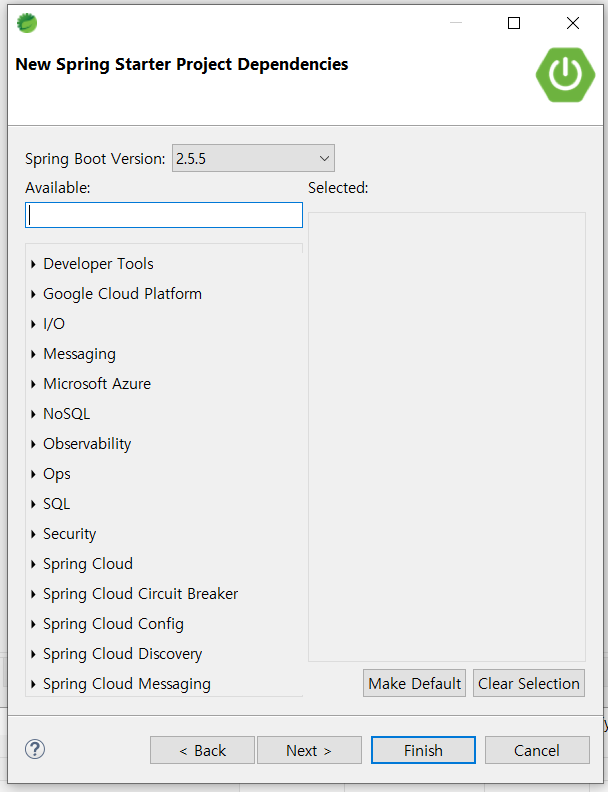
Task: Click the Clear Selection button
Action: pyautogui.click(x=529, y=683)
